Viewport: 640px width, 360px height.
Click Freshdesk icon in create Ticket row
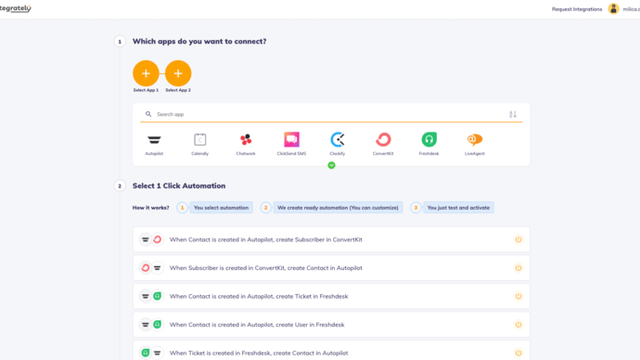(157, 296)
